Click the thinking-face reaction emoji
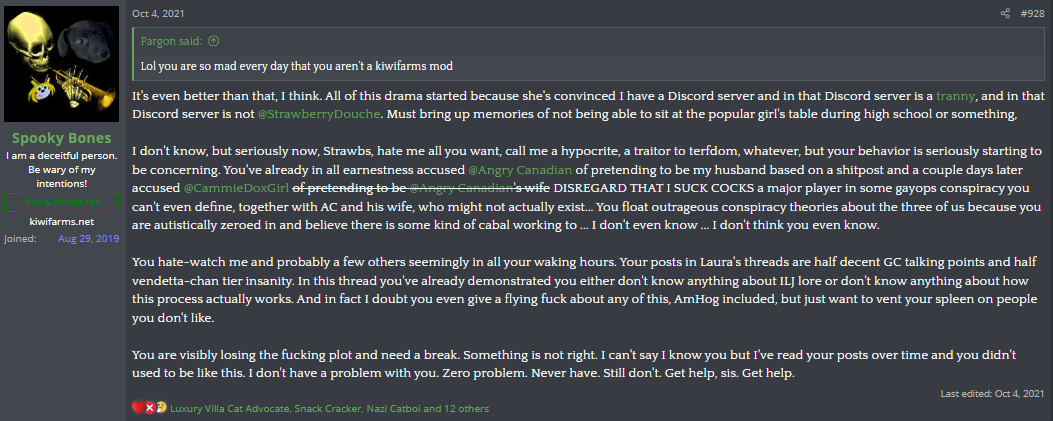 pyautogui.click(x=161, y=408)
